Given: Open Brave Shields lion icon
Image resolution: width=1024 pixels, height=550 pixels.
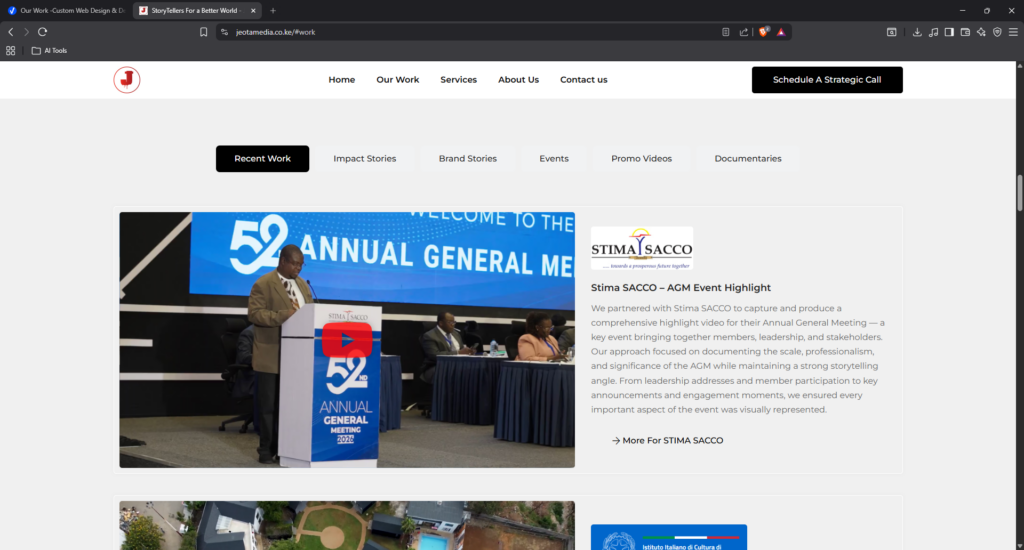Looking at the screenshot, I should point(763,31).
